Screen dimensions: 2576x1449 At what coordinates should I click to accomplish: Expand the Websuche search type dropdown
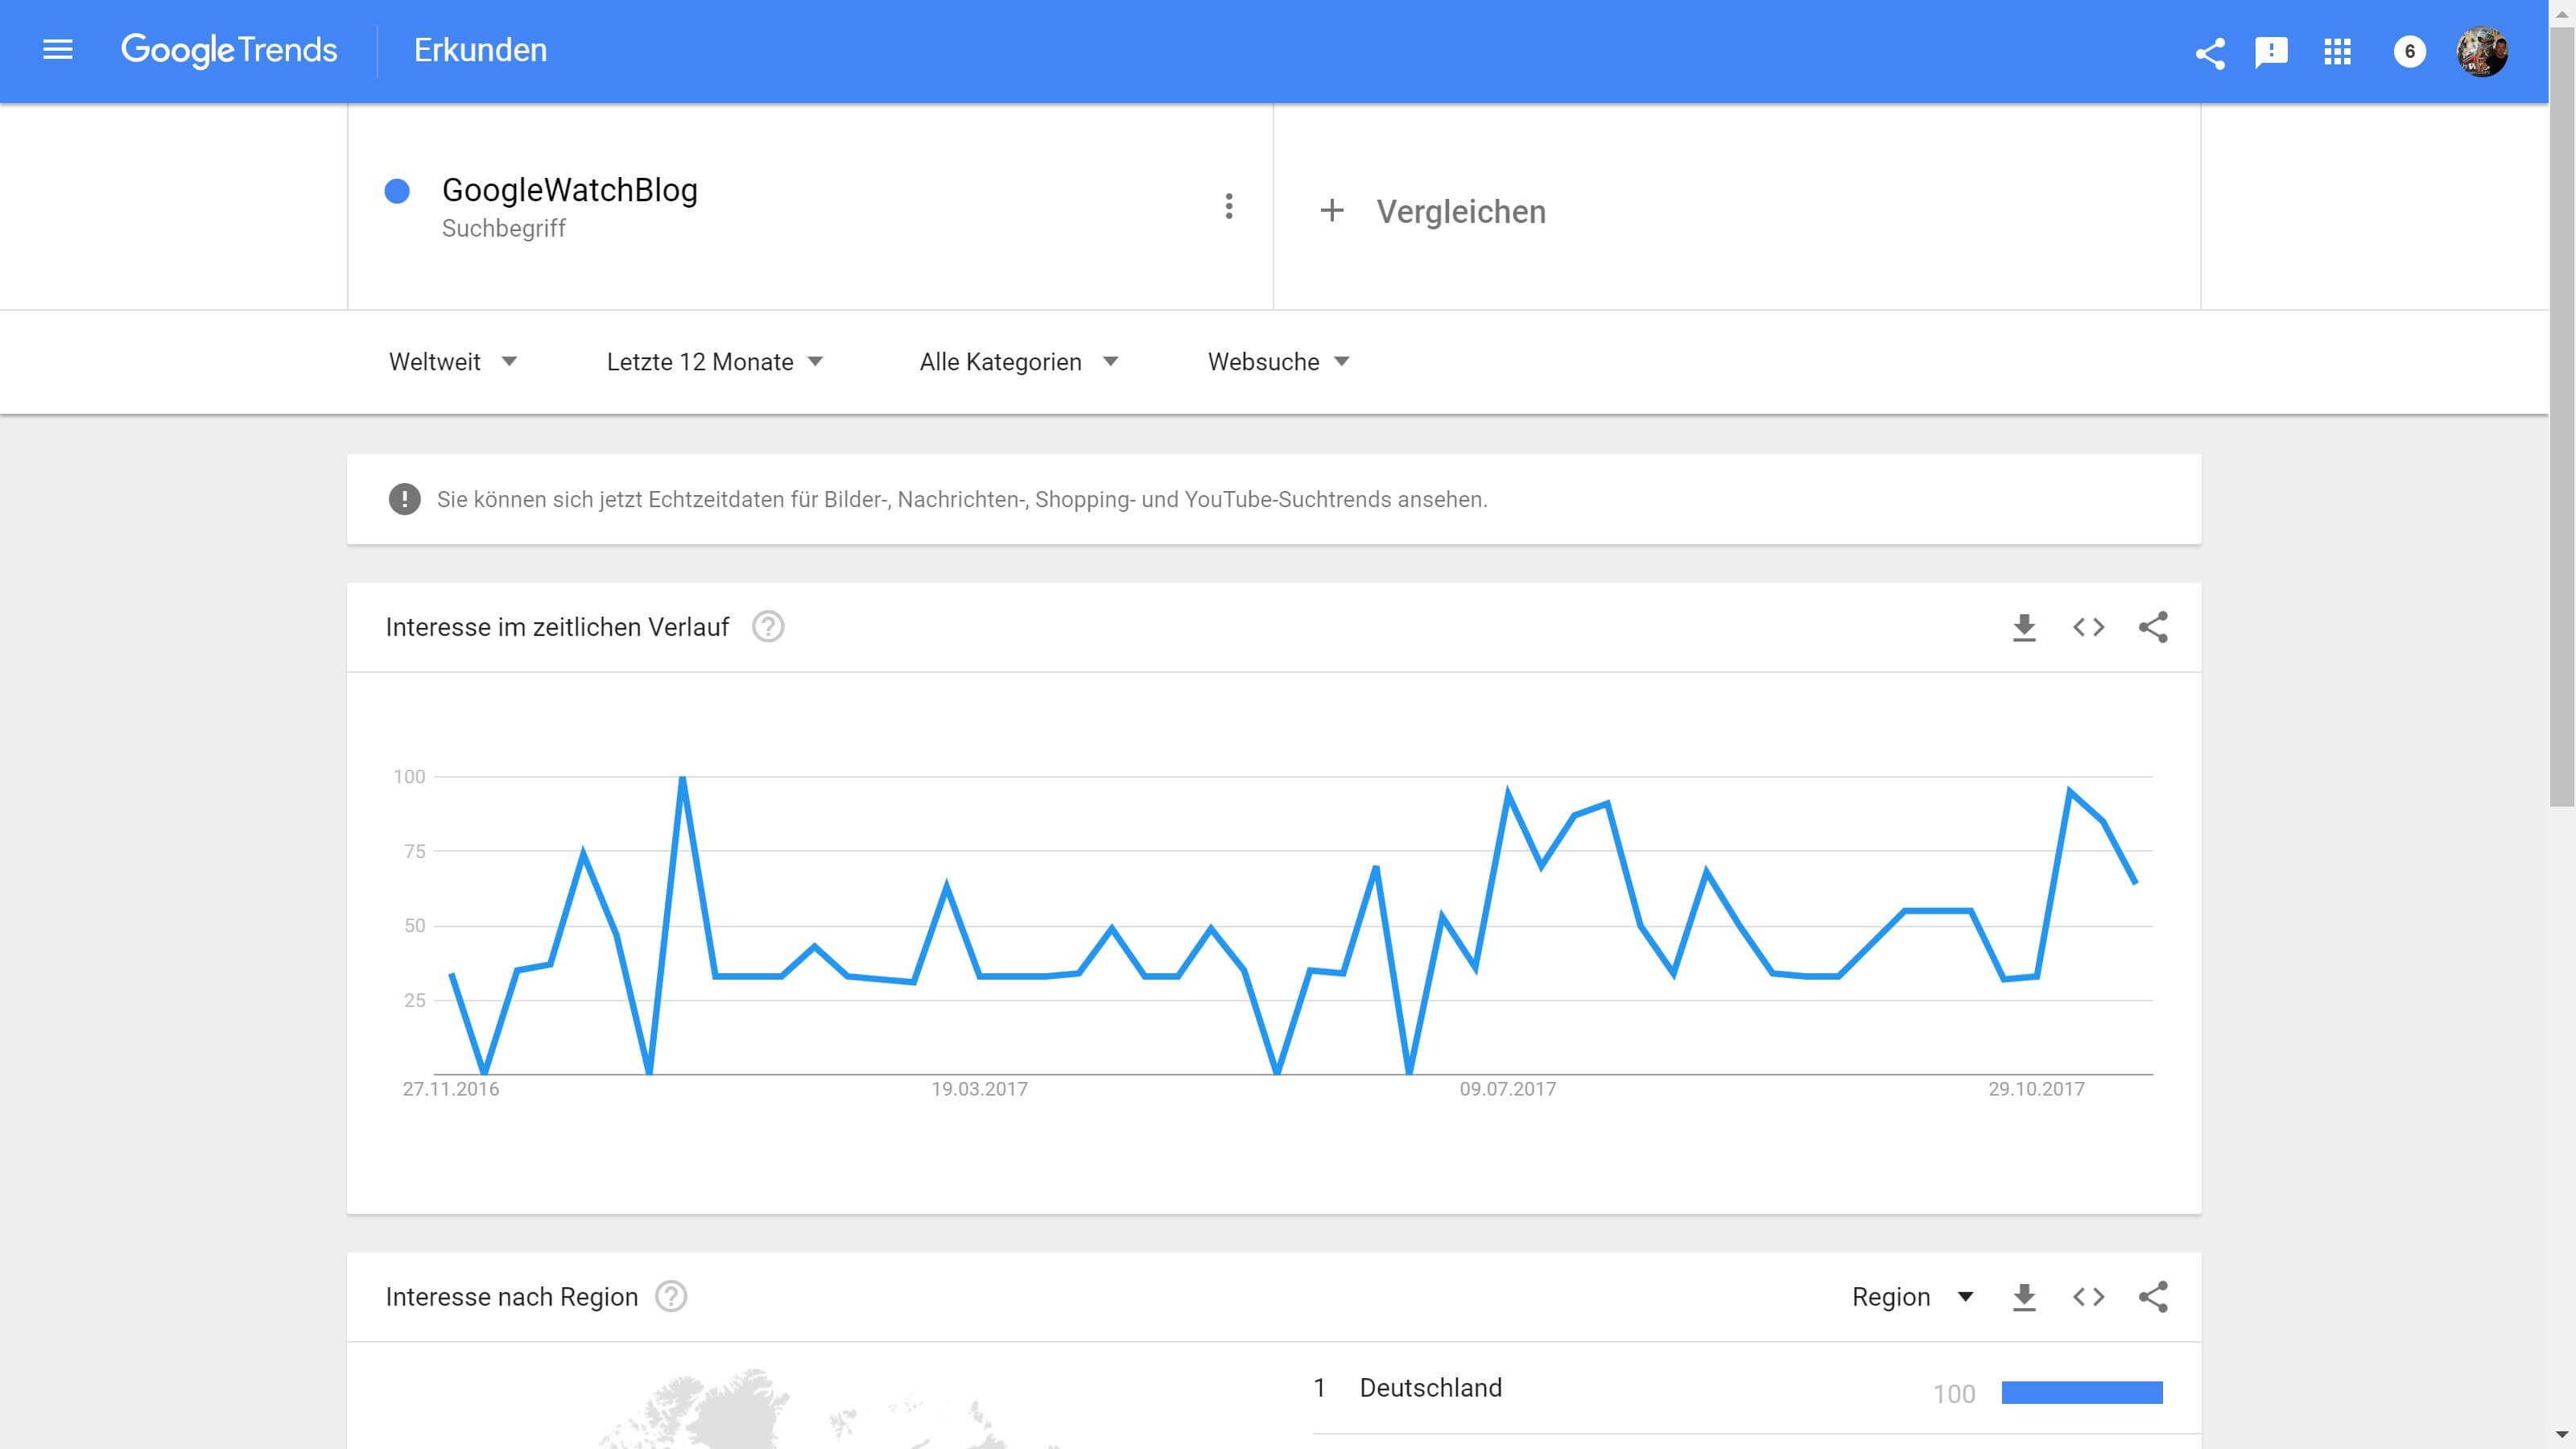[1278, 362]
